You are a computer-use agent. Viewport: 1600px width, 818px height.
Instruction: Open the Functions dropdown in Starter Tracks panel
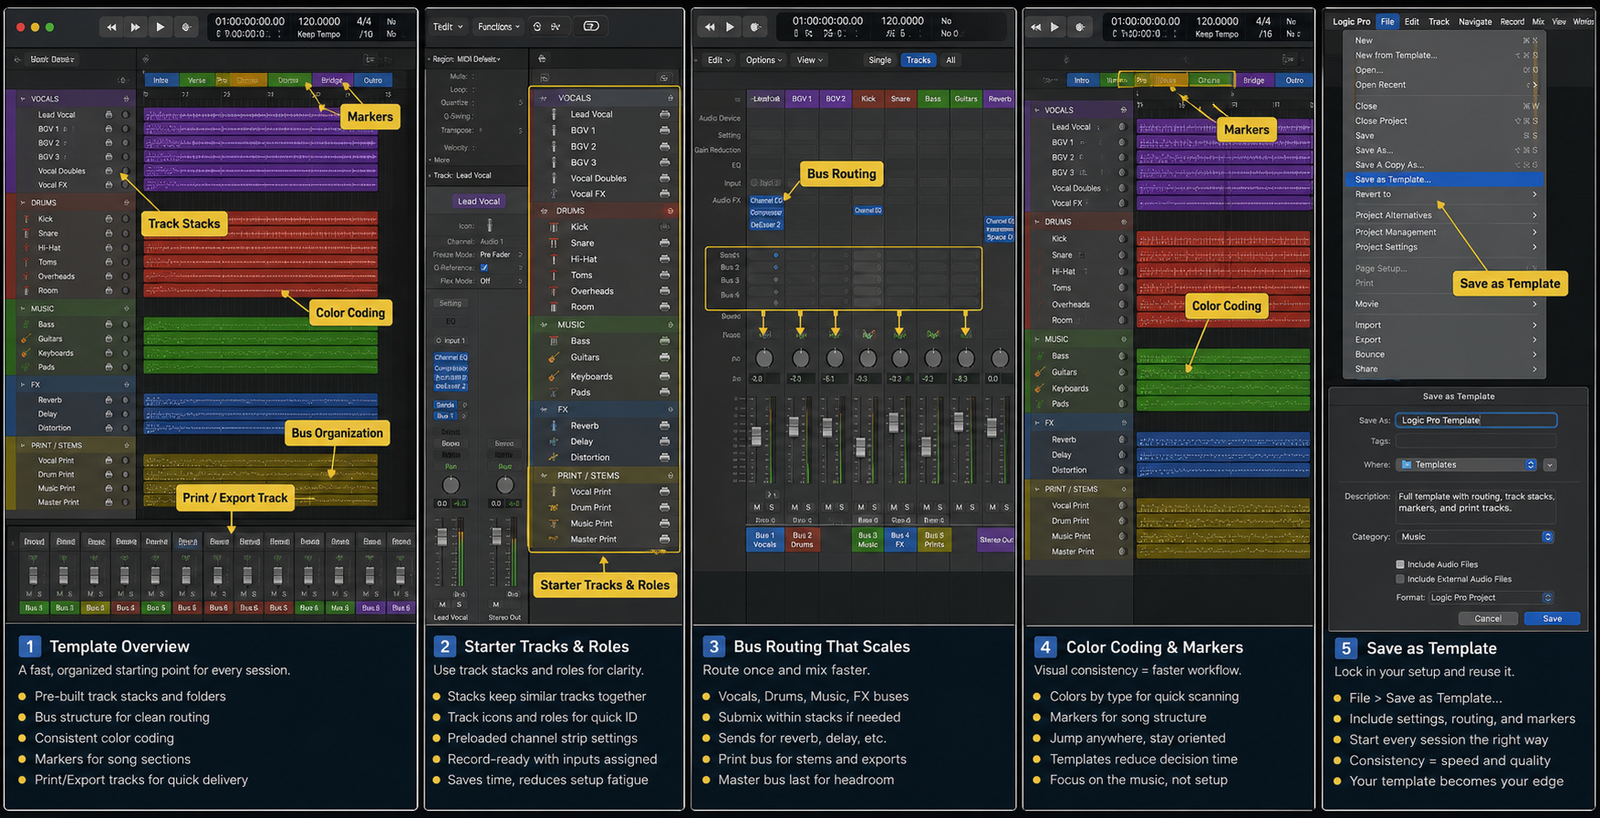(x=499, y=27)
